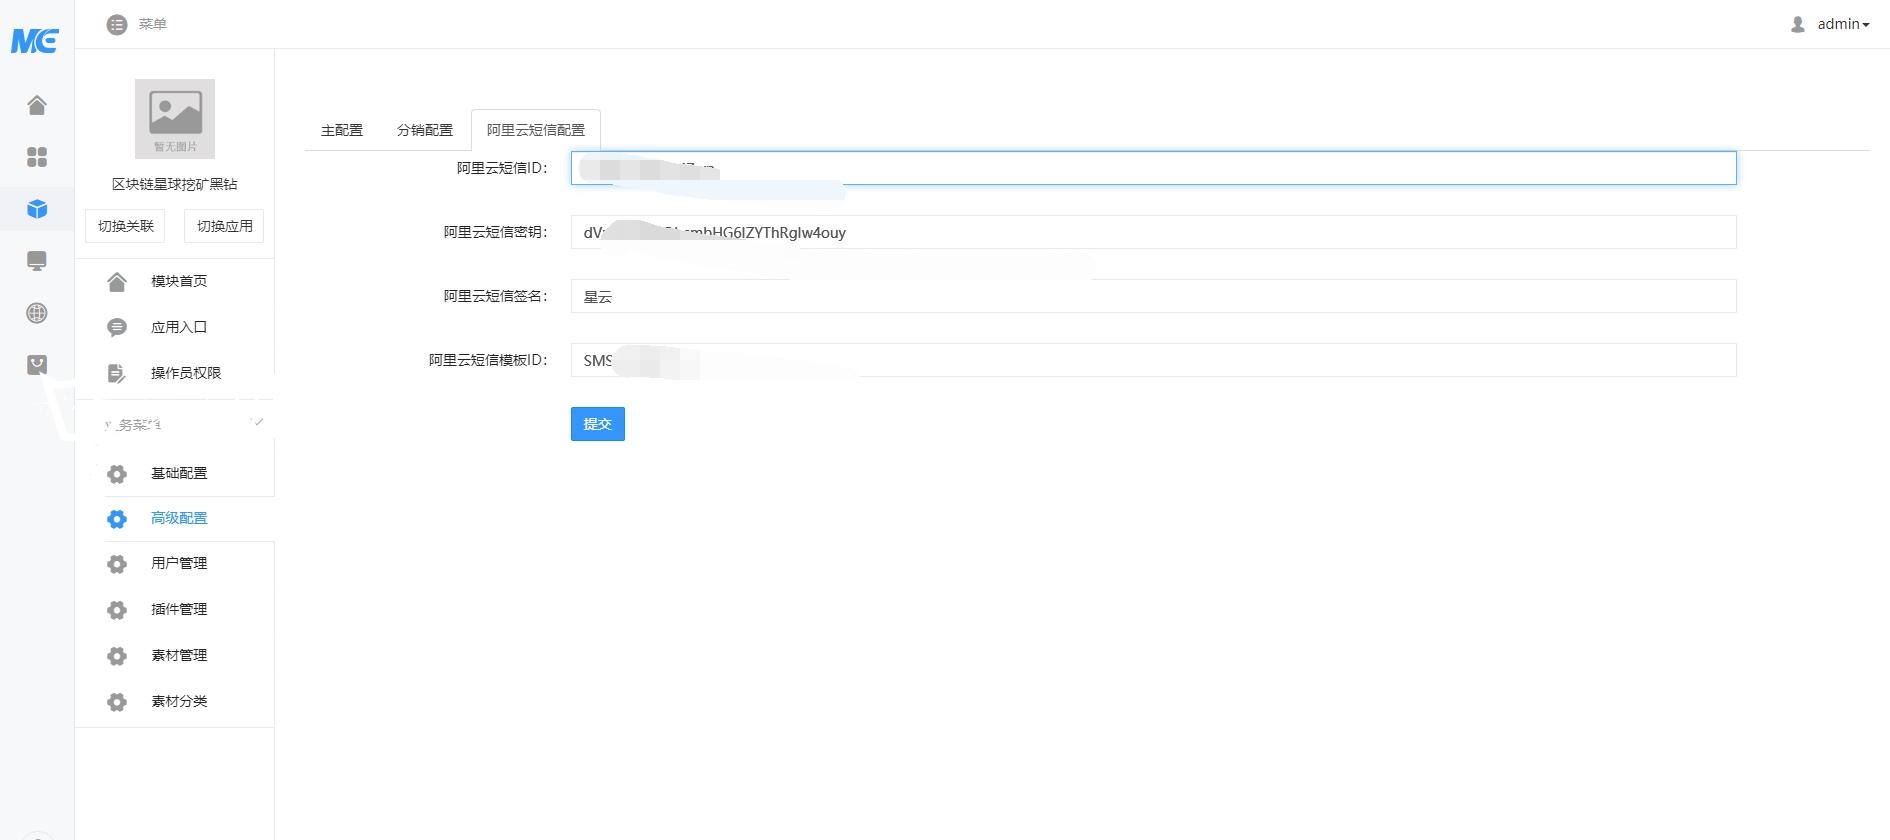Click the 阿里云短信密钥 input field
1890x840 pixels.
point(1153,232)
